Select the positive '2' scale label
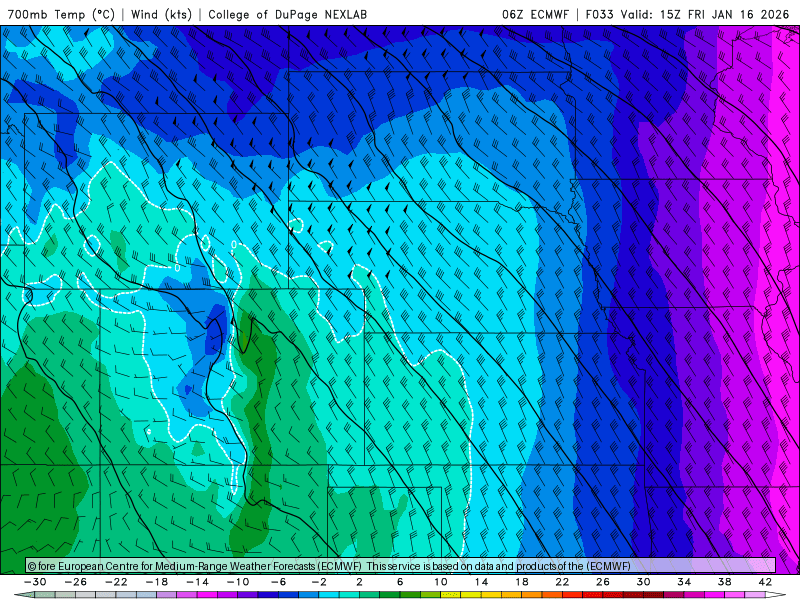800x600 pixels. tap(359, 582)
